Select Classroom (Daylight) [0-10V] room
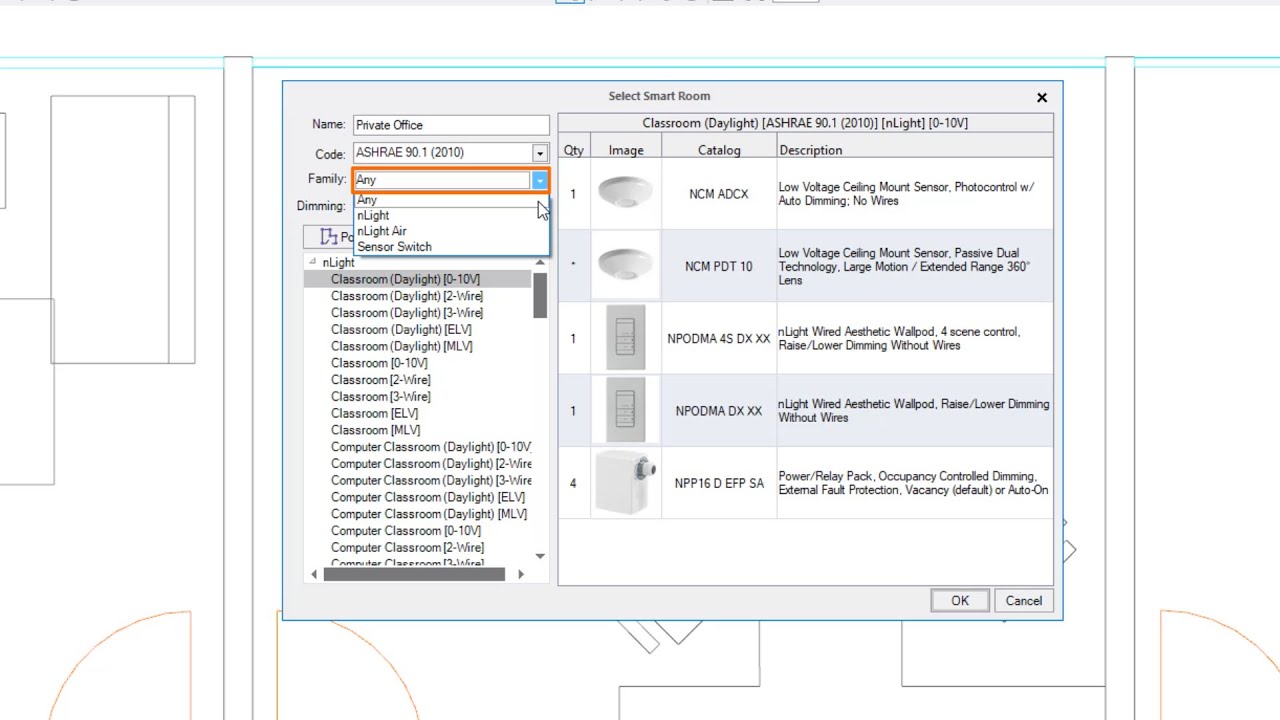 coord(405,279)
